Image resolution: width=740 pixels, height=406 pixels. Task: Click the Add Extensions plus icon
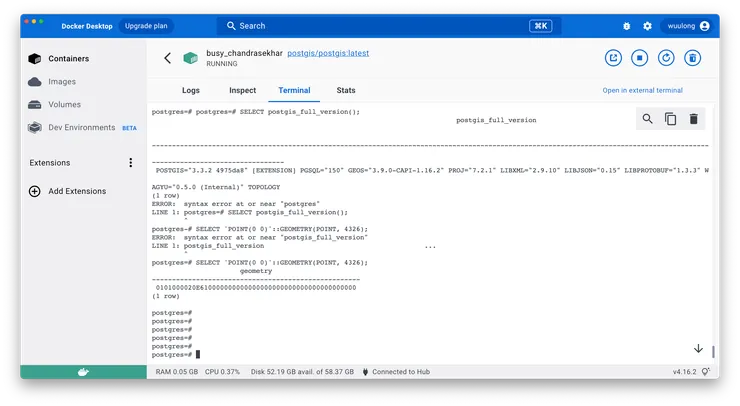tap(34, 191)
